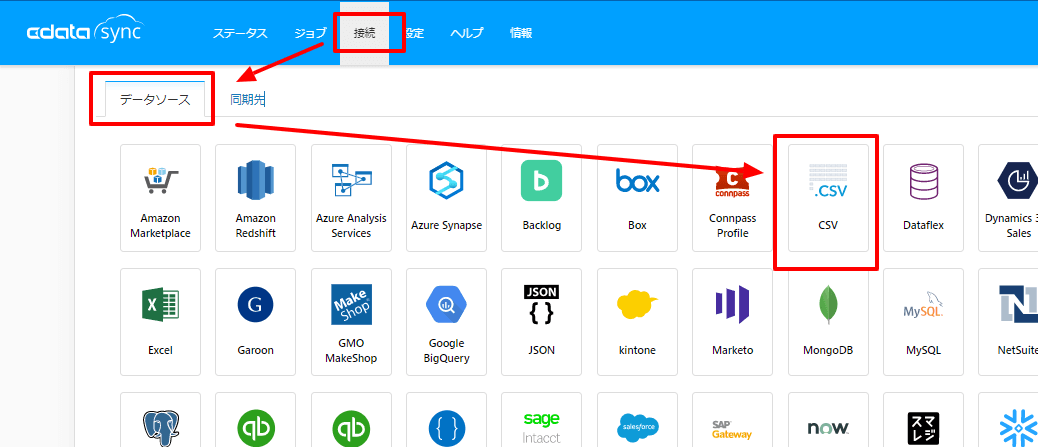Select the NetSuite connector icon

(1017, 305)
